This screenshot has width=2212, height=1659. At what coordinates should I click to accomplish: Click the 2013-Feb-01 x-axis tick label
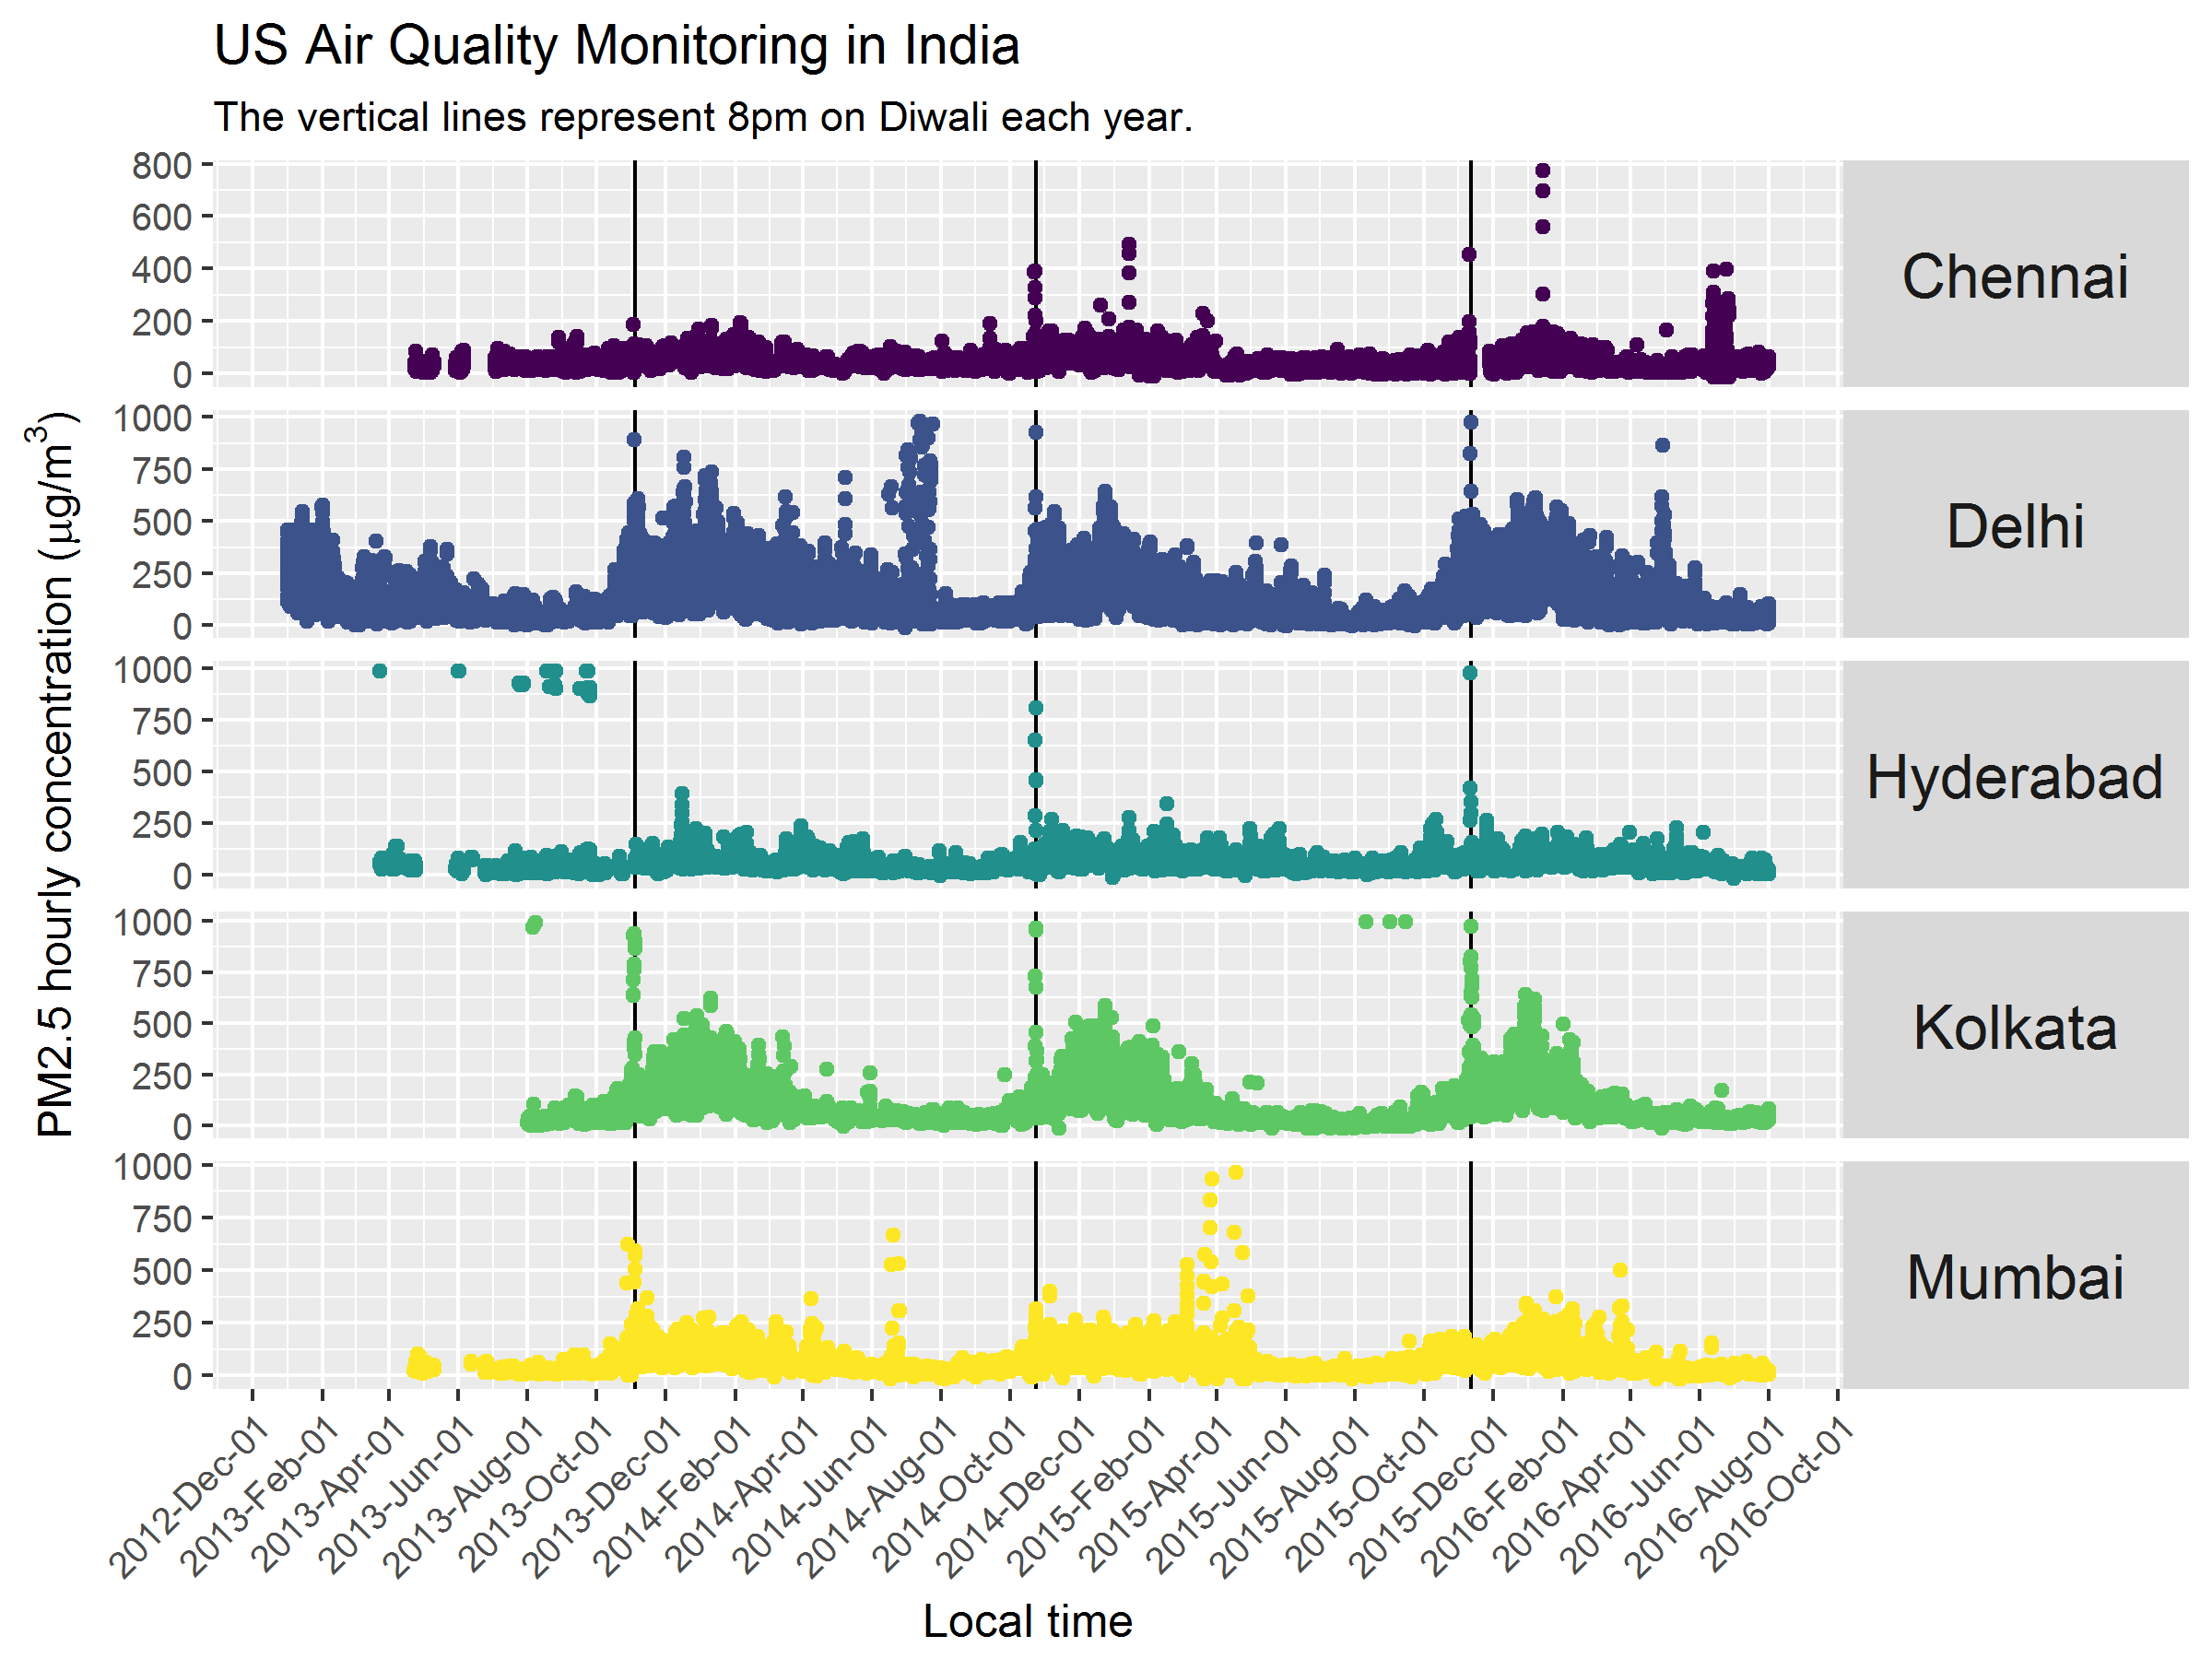(x=260, y=1497)
